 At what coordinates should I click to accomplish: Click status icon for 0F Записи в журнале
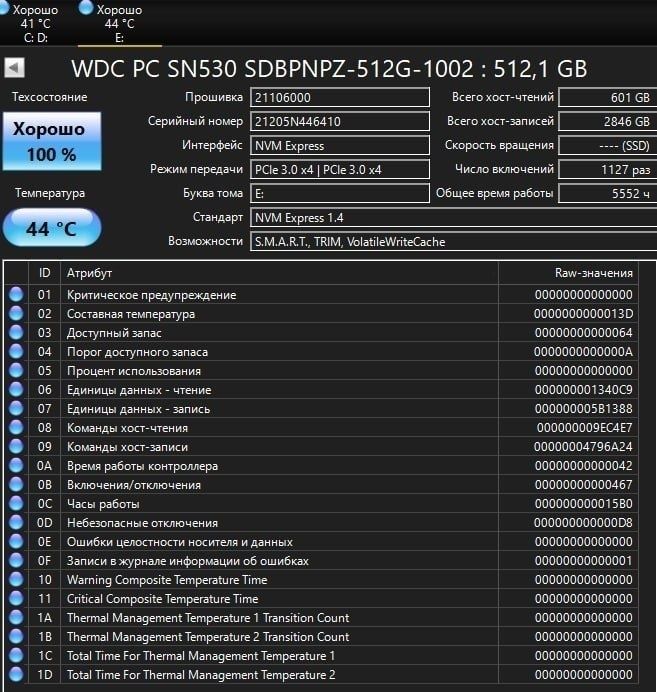point(16,560)
